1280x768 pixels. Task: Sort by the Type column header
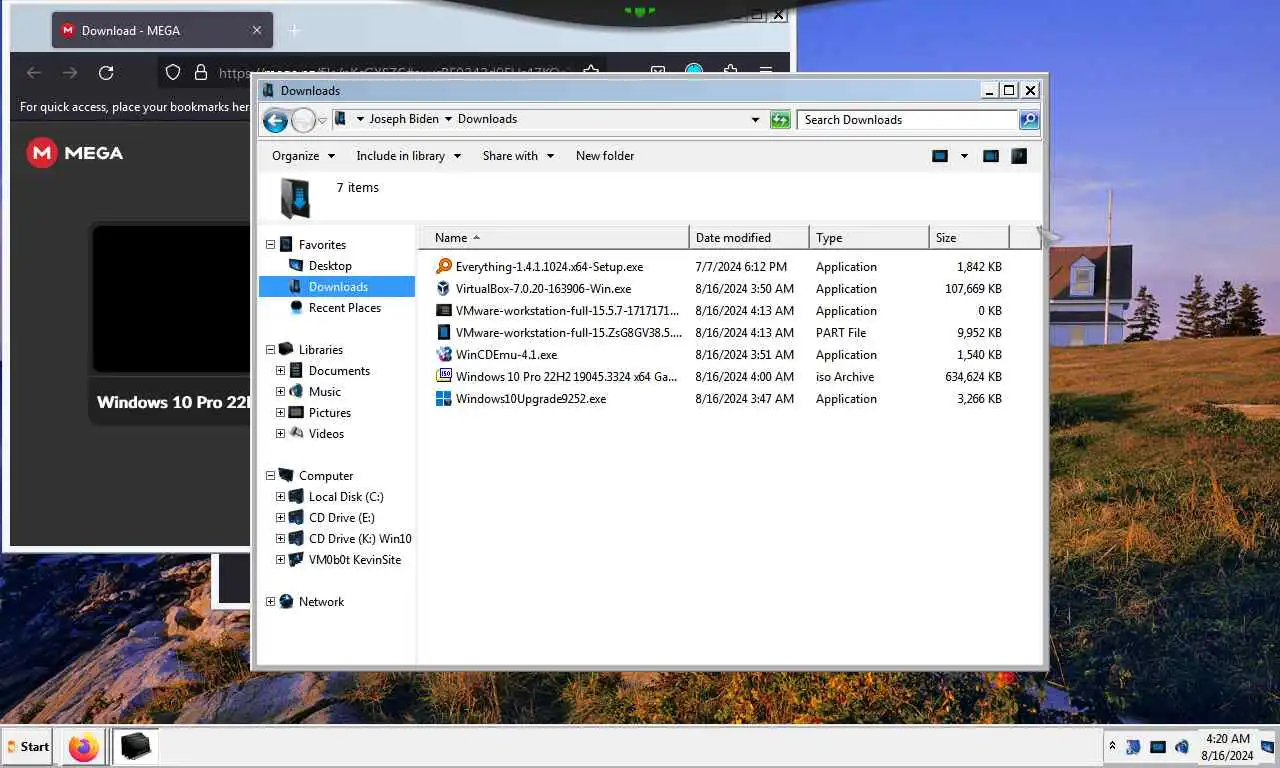point(869,238)
